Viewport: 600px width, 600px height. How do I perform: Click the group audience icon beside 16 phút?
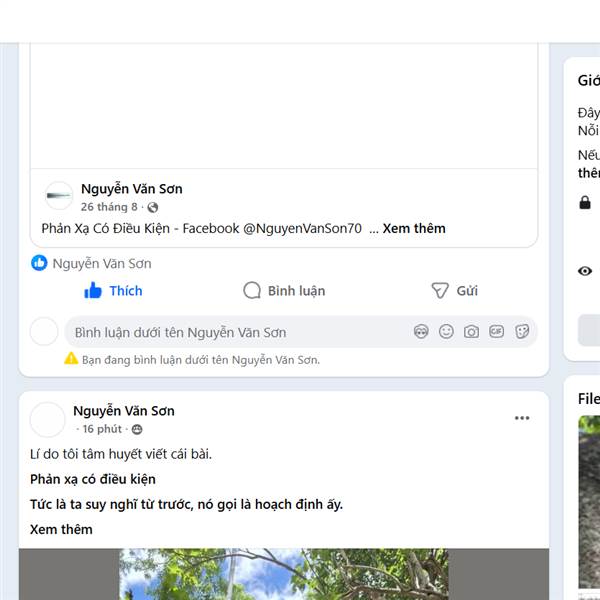[x=137, y=429]
